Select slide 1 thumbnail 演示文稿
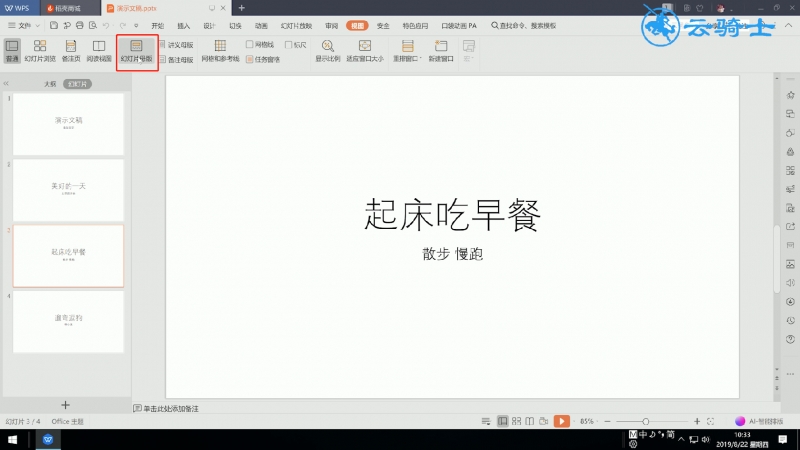This screenshot has height=450, width=800. tap(68, 124)
